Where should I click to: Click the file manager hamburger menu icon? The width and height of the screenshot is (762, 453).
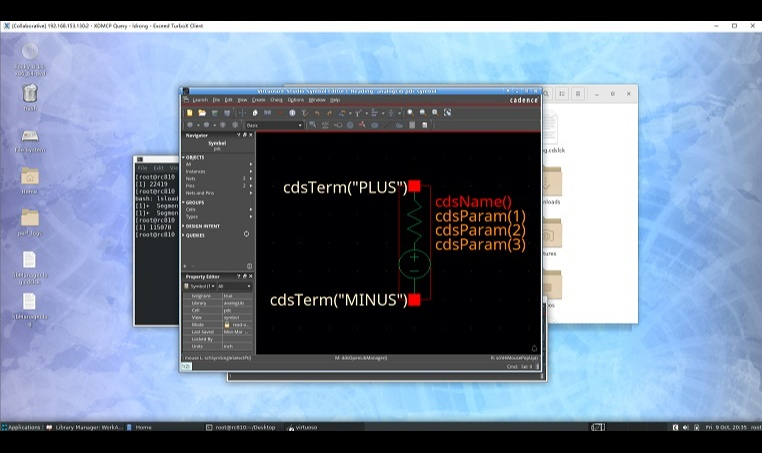tap(578, 94)
